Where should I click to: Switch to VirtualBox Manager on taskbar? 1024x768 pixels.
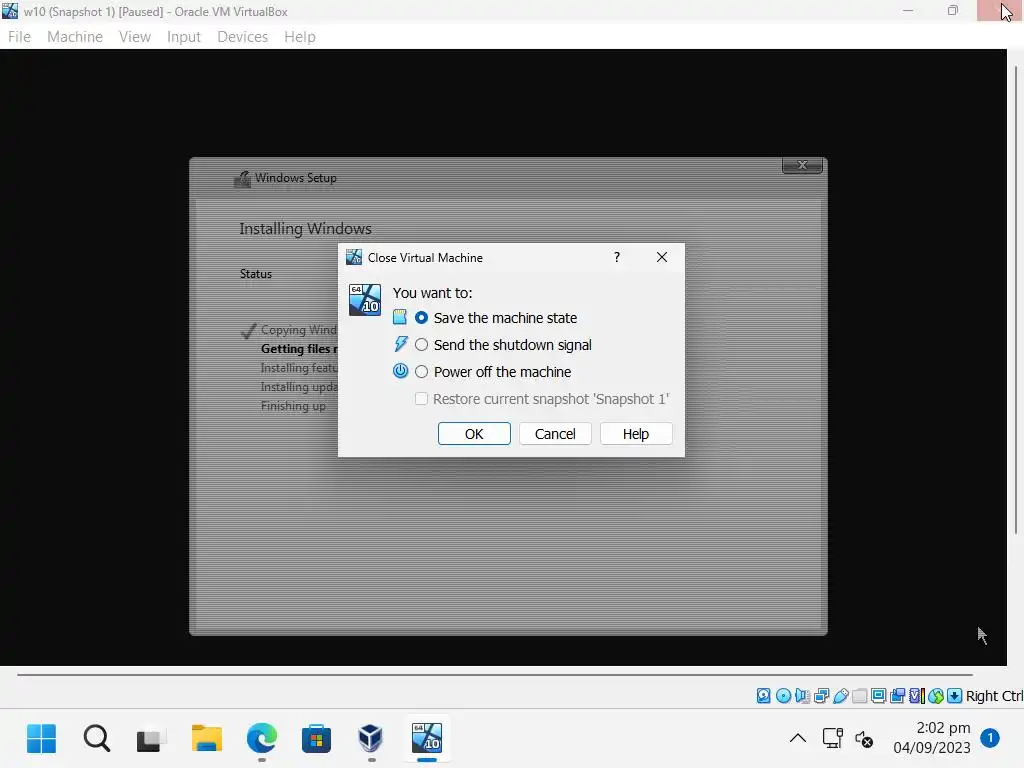click(x=371, y=739)
